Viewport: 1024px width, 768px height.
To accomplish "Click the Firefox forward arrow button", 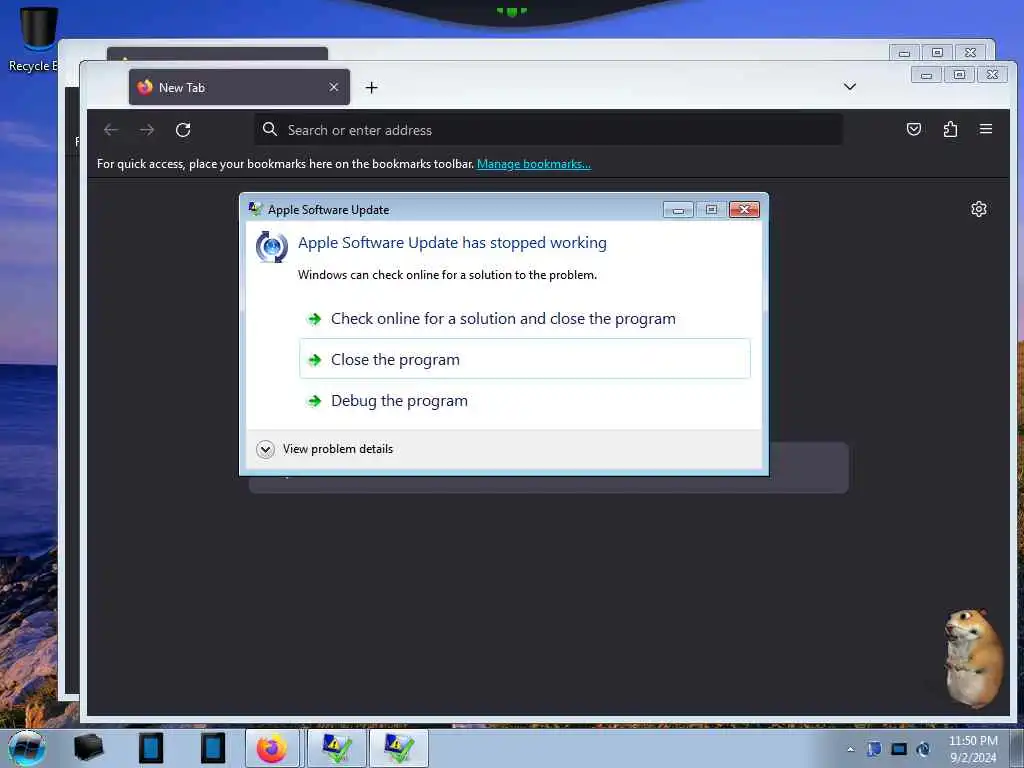I will point(147,130).
